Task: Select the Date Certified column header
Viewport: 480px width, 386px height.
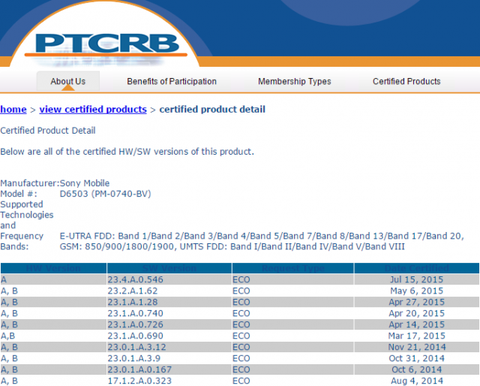Action: click(417, 268)
